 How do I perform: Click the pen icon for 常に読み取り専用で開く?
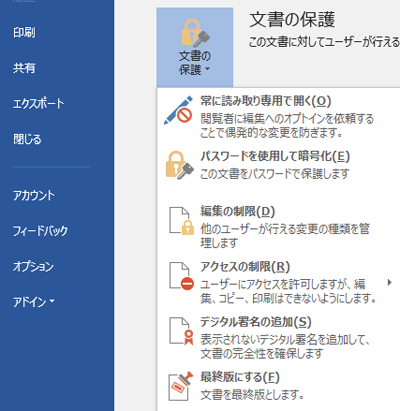click(x=179, y=110)
